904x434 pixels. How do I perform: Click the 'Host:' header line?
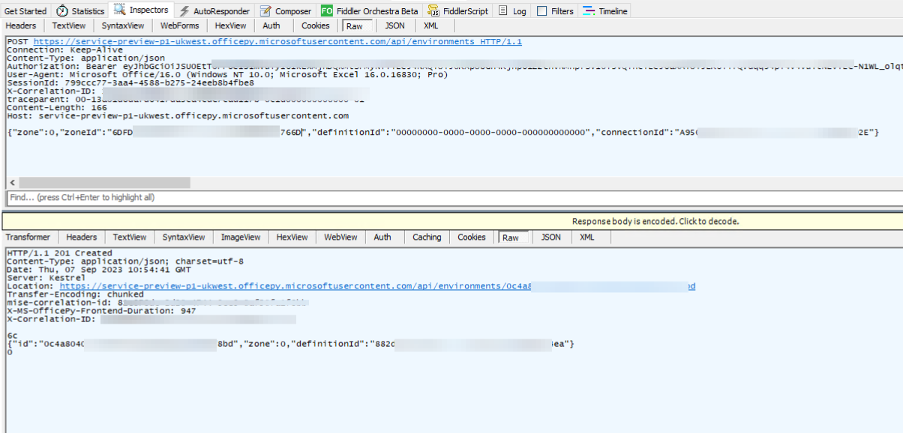[x=178, y=116]
